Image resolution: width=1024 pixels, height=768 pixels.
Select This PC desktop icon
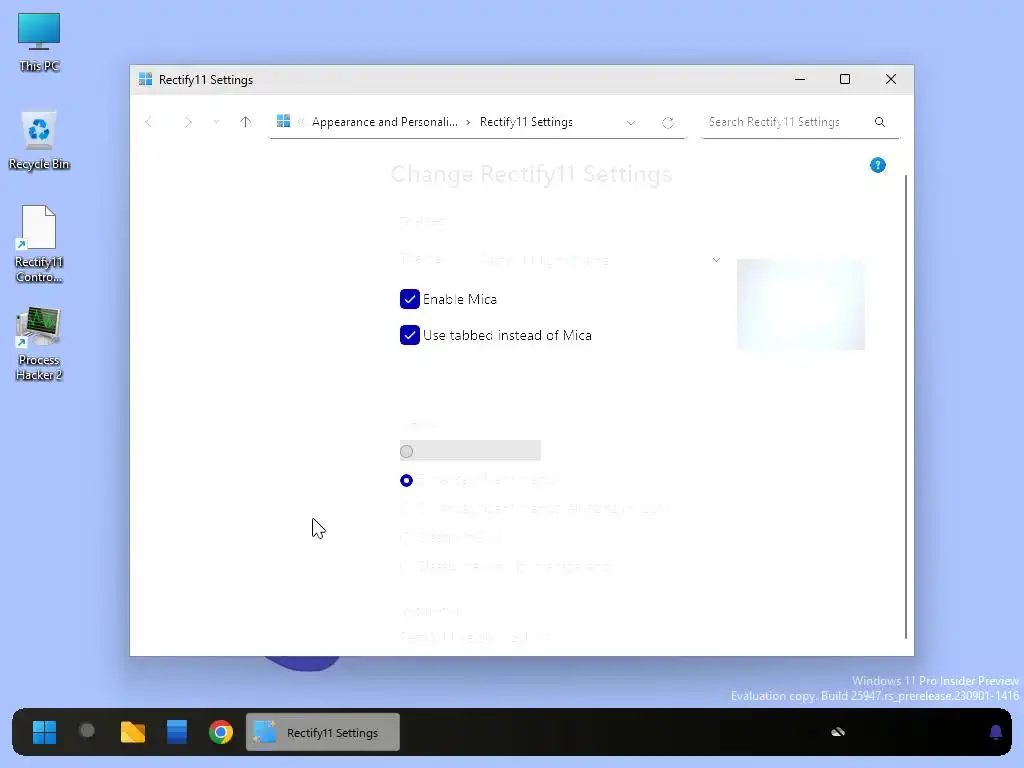(x=39, y=42)
